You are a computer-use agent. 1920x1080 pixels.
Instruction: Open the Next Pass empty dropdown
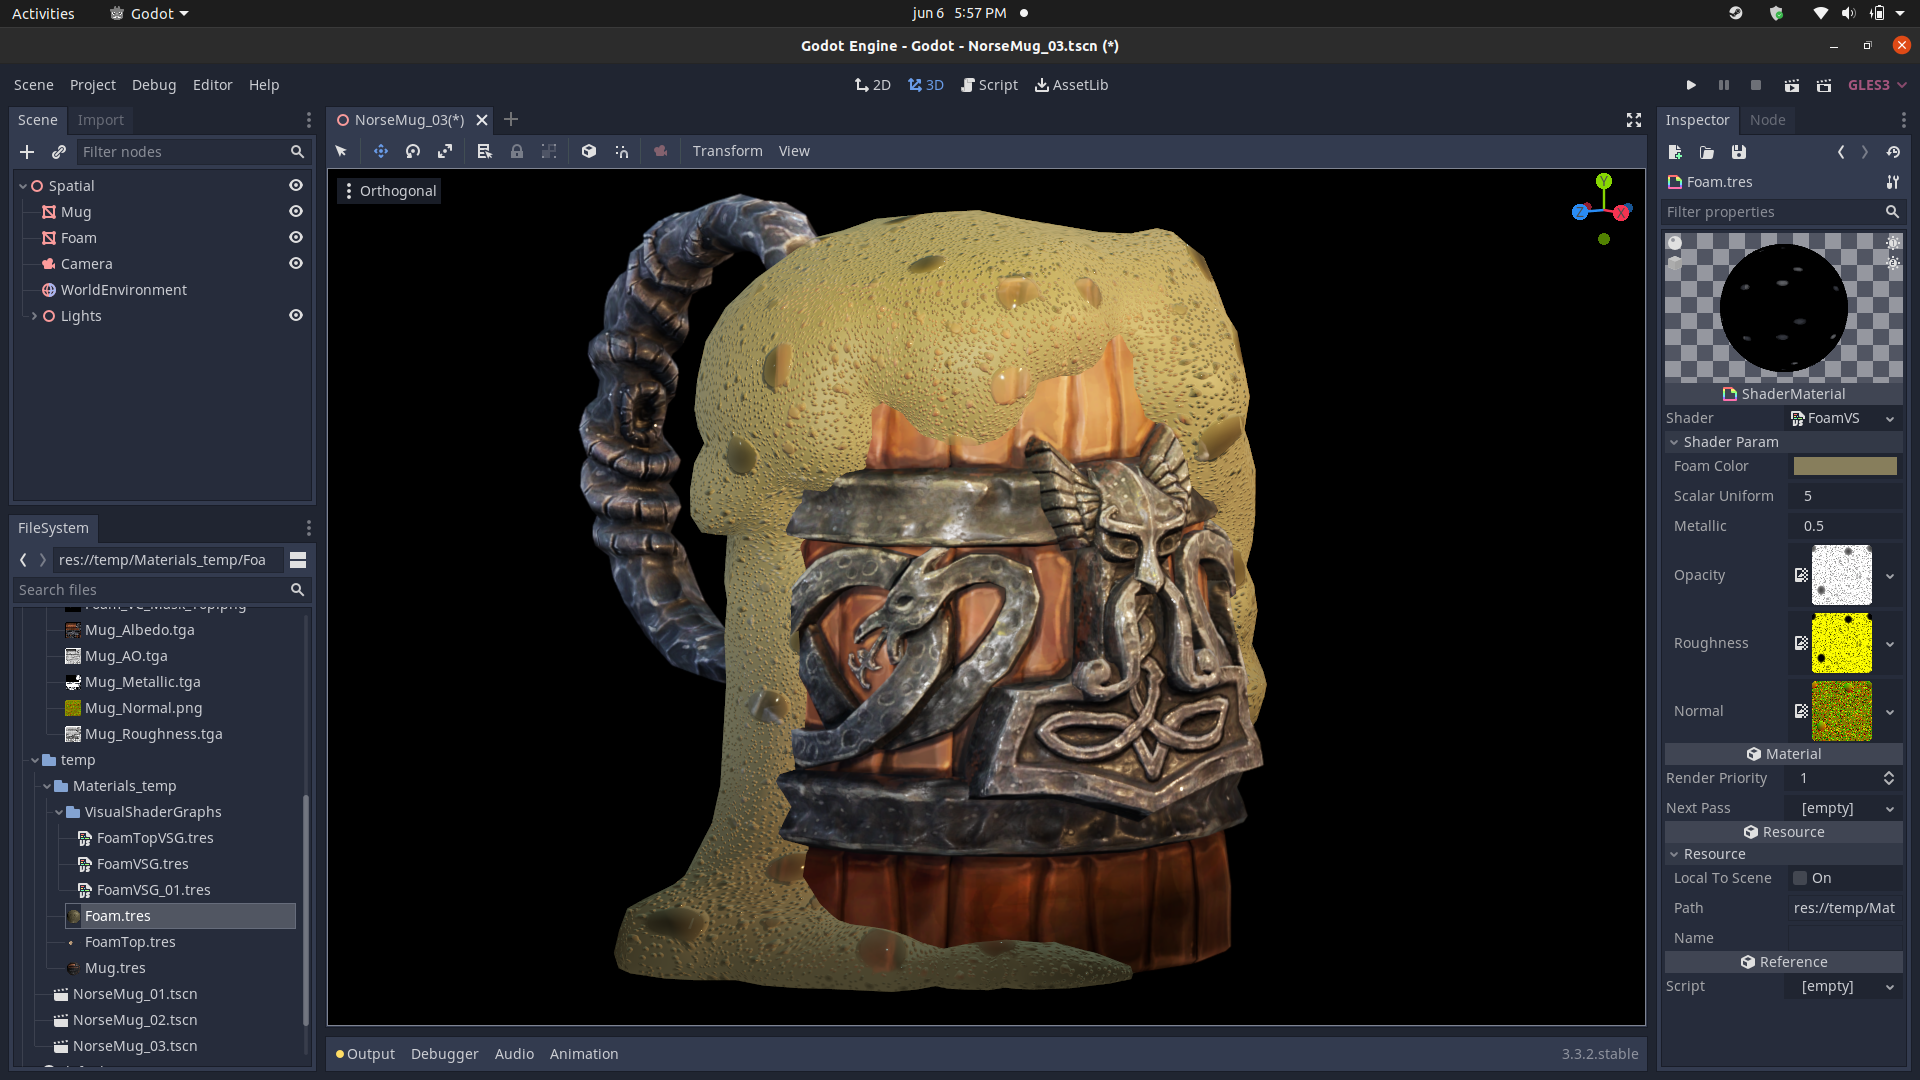pyautogui.click(x=1888, y=808)
